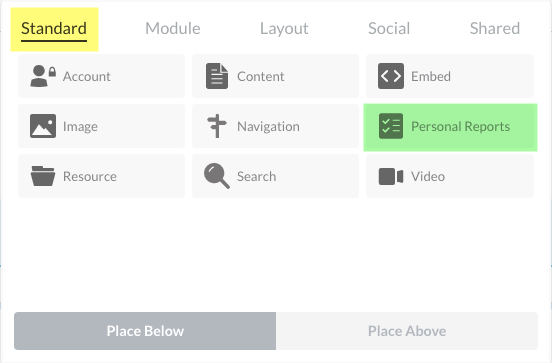Switch to the Standard tab
The width and height of the screenshot is (552, 363).
point(54,29)
